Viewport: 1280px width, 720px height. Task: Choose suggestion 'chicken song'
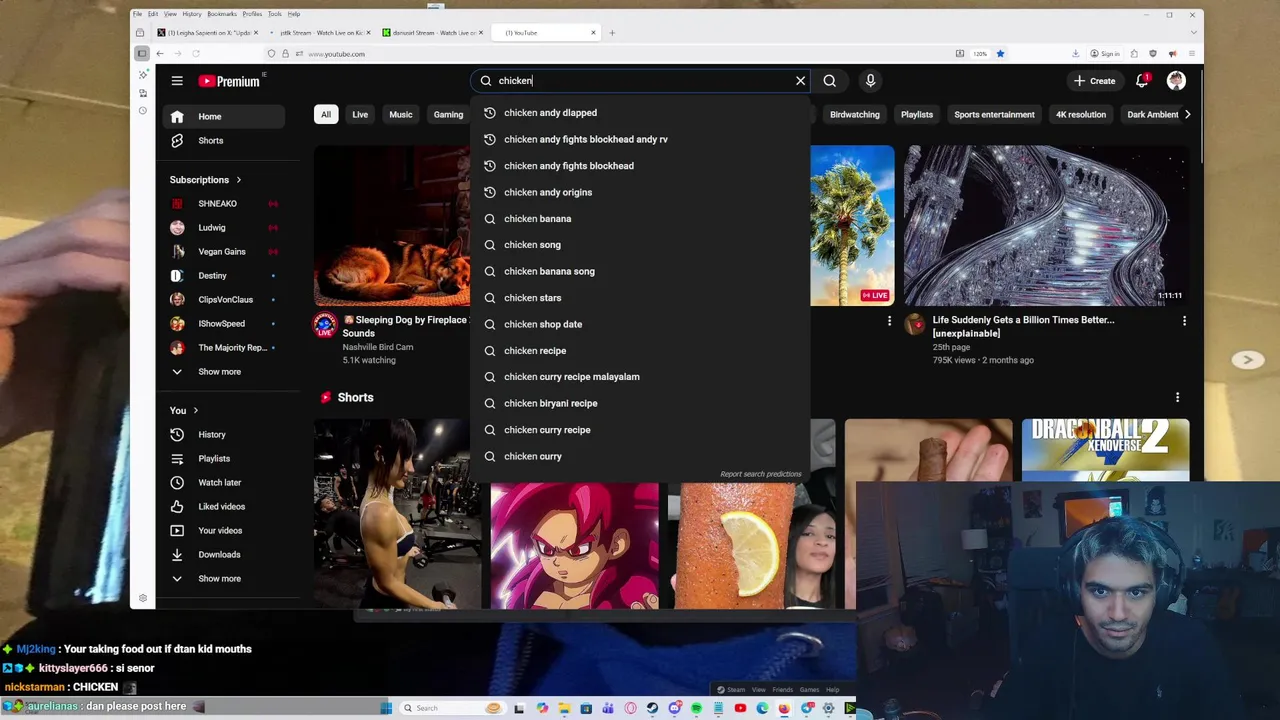(640, 245)
